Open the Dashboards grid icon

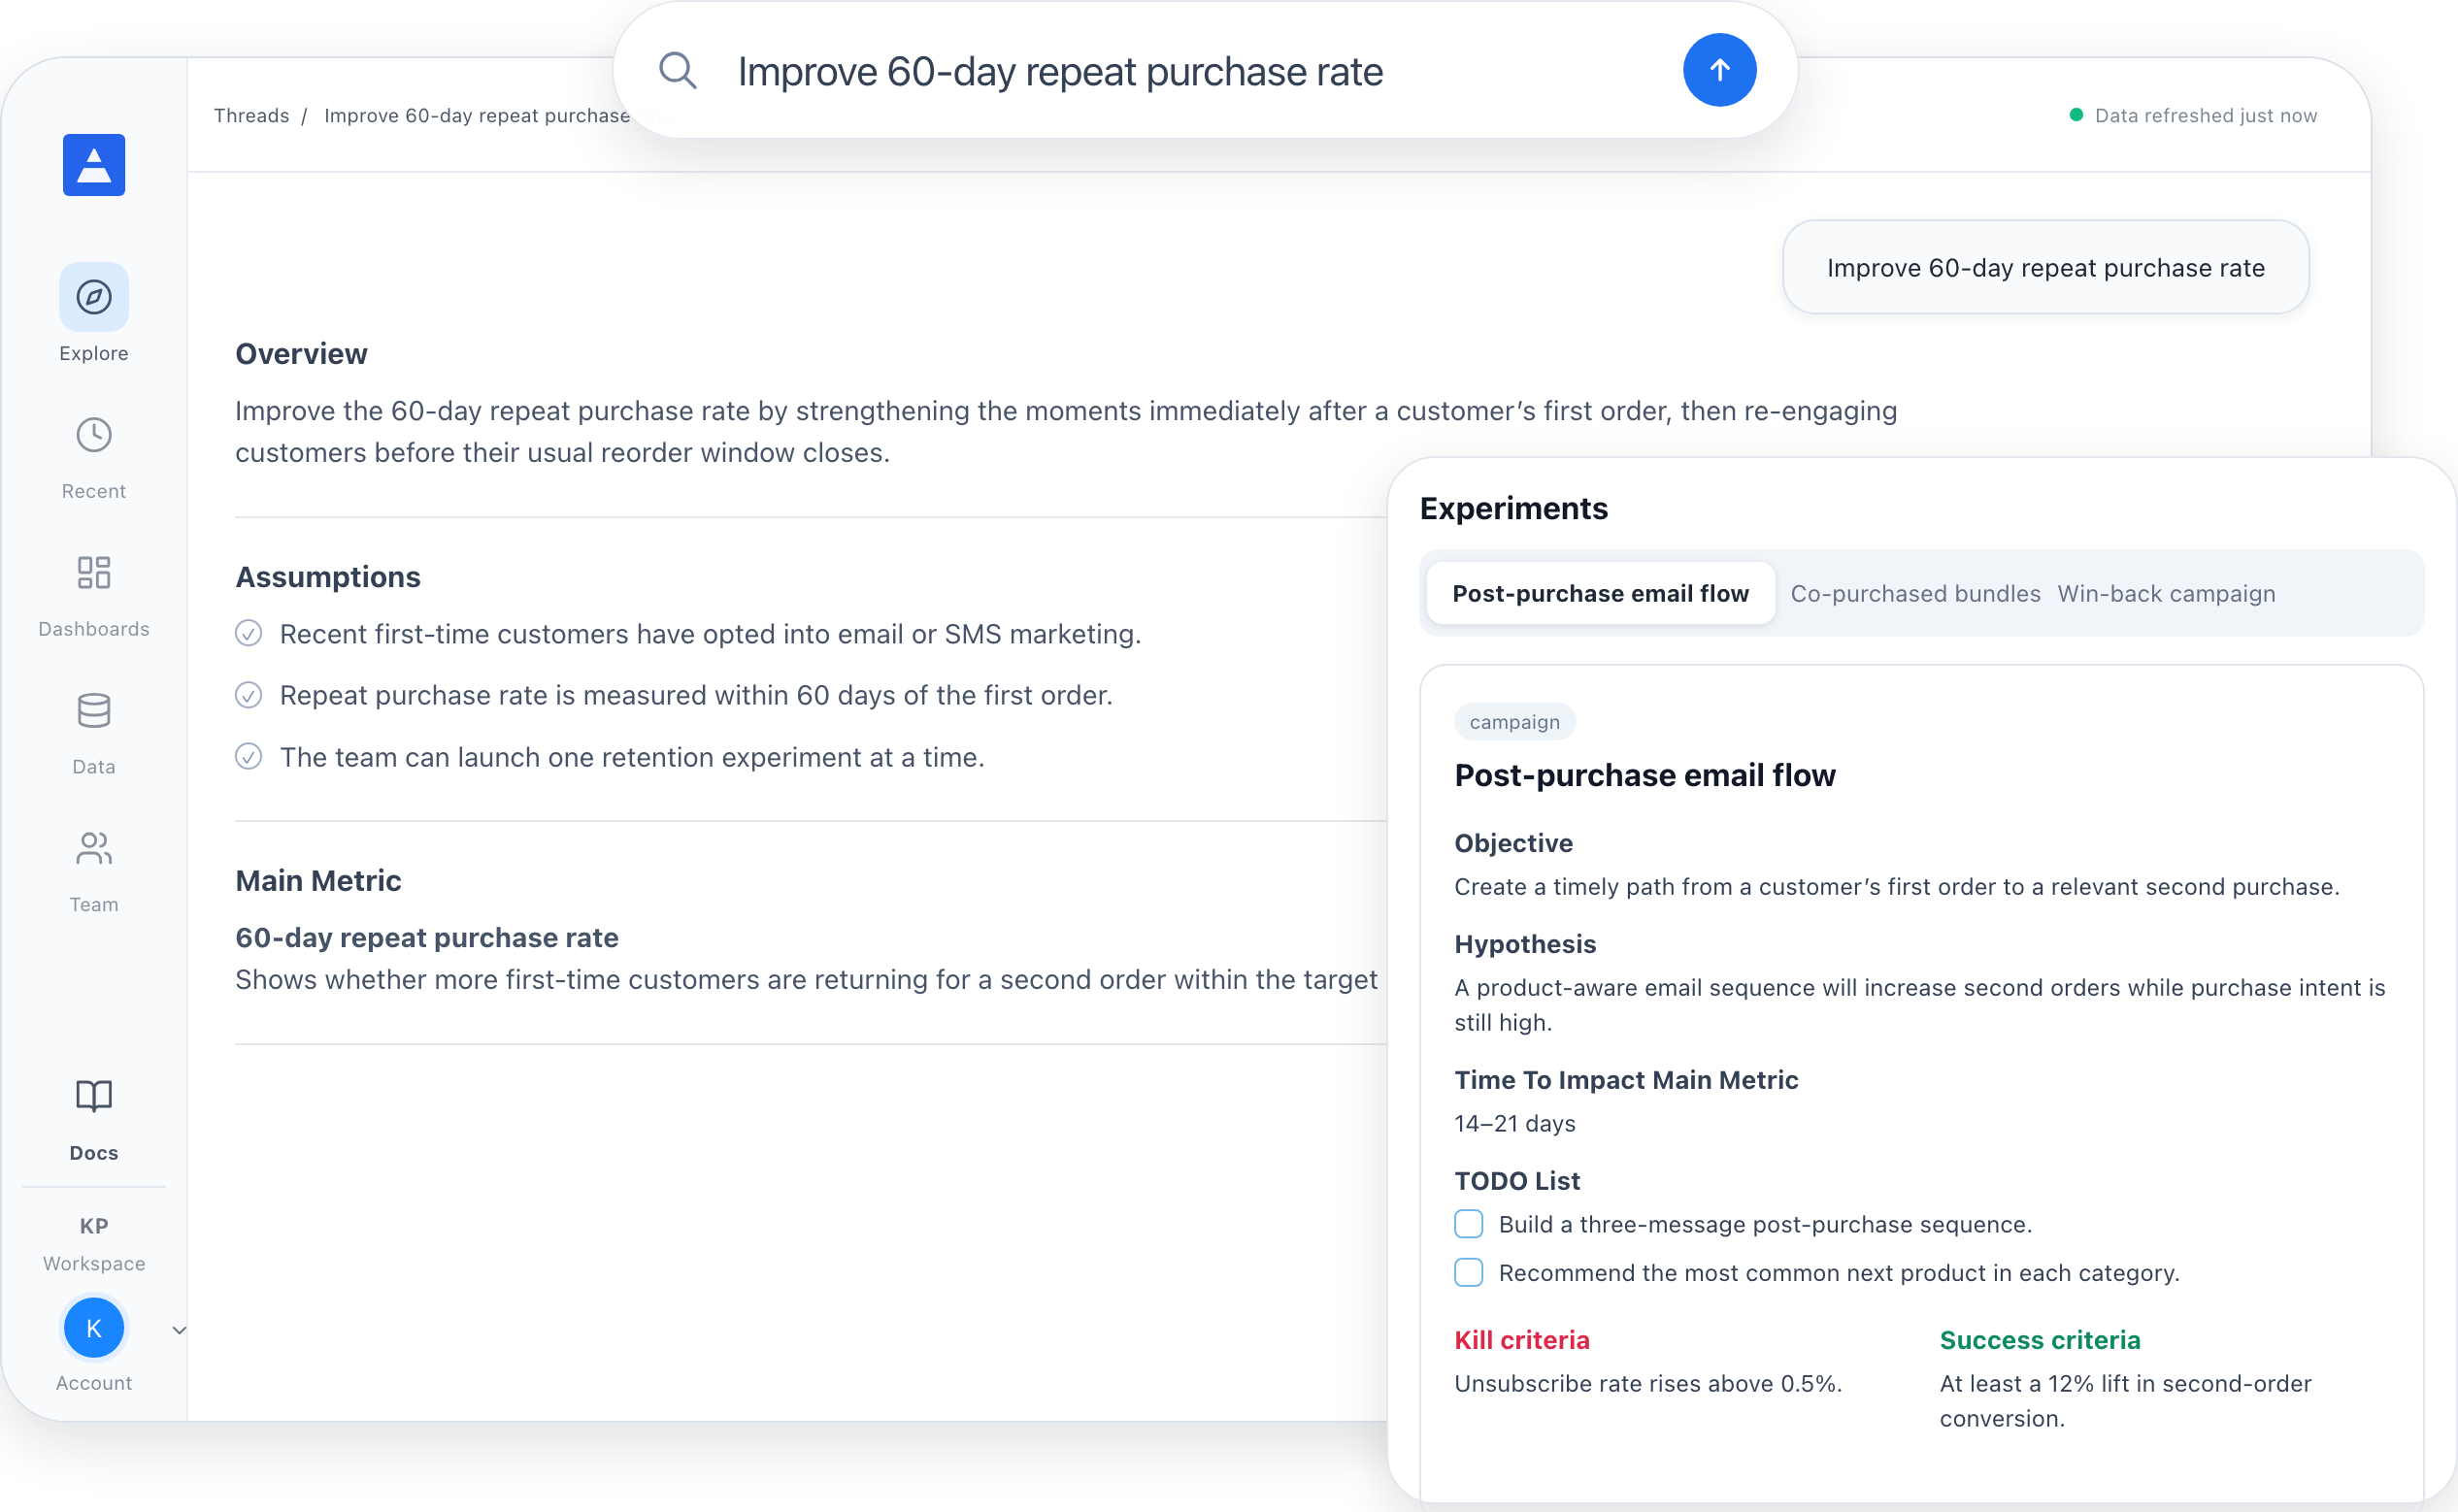coord(94,573)
